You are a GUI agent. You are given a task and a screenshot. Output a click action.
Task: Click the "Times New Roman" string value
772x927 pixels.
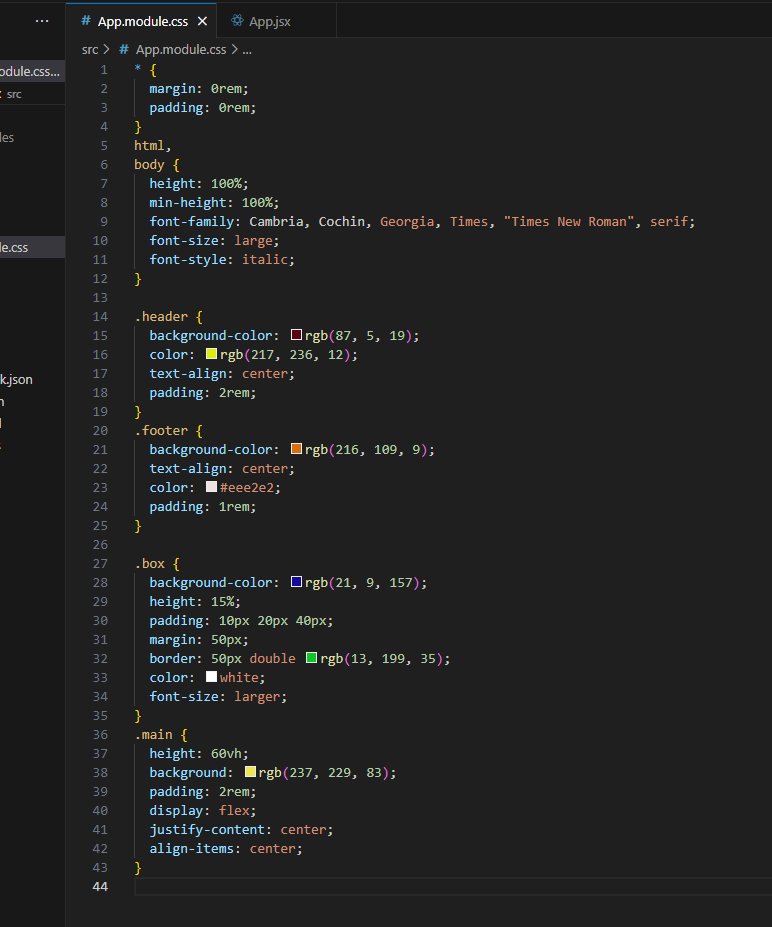click(569, 222)
